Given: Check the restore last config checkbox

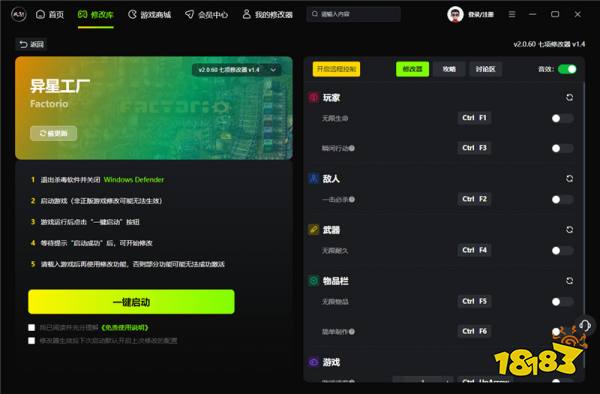Looking at the screenshot, I should (x=32, y=340).
